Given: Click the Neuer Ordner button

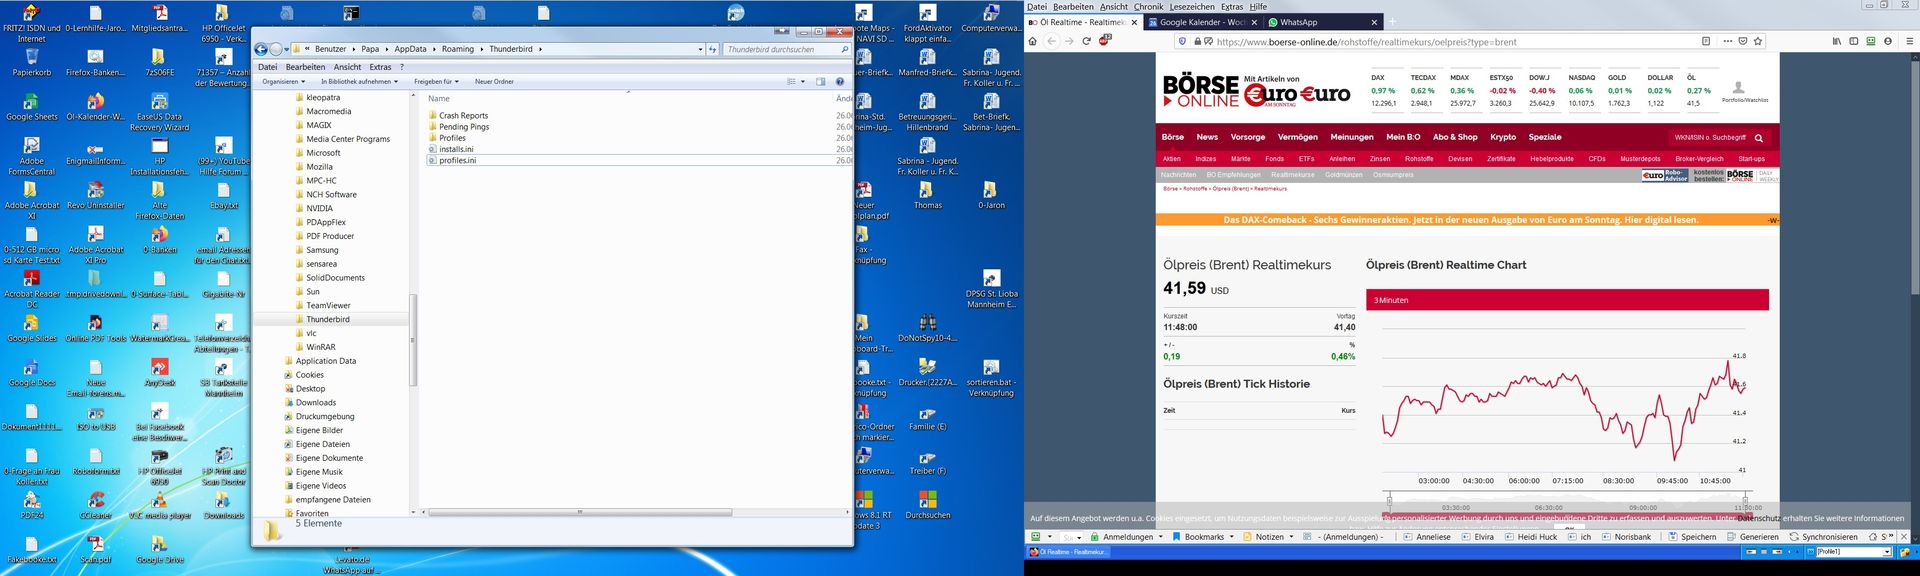Looking at the screenshot, I should pyautogui.click(x=494, y=82).
